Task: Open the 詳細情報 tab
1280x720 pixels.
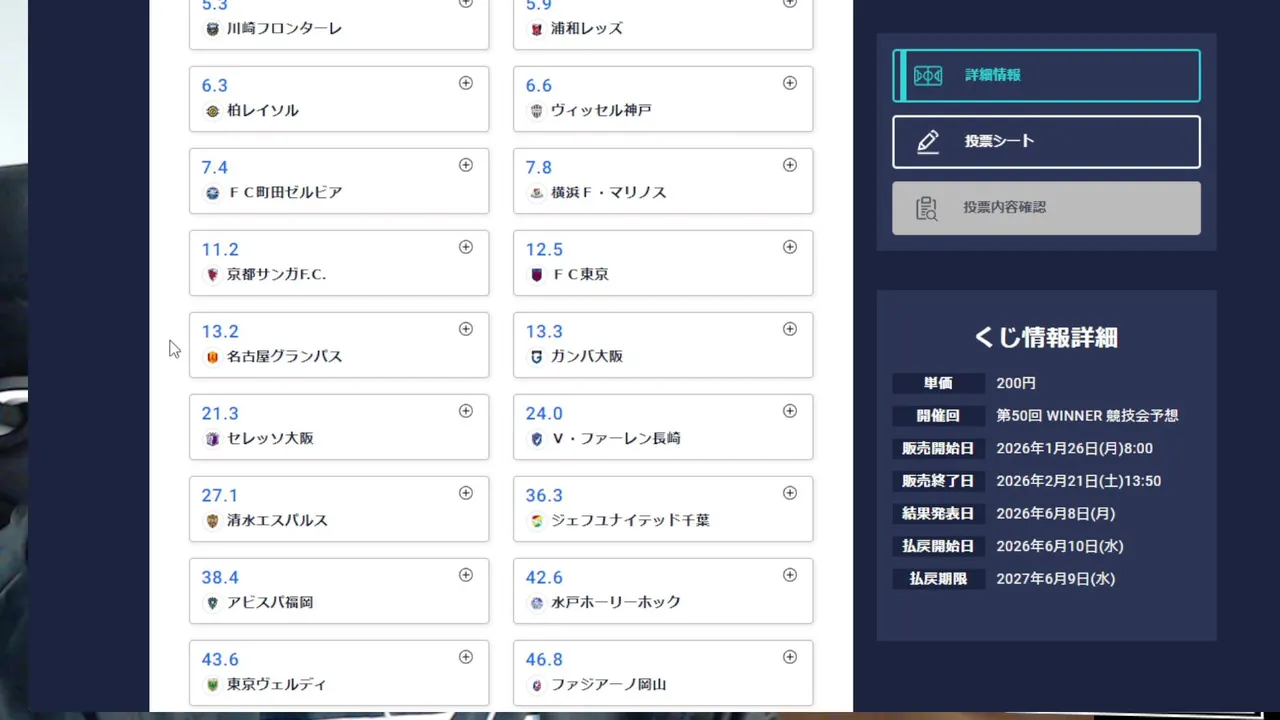Action: tap(1046, 75)
